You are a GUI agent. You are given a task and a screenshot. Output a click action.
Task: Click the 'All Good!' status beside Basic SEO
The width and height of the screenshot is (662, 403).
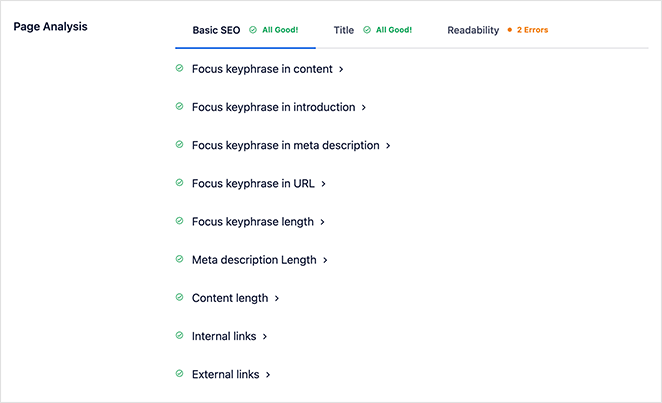(280, 30)
